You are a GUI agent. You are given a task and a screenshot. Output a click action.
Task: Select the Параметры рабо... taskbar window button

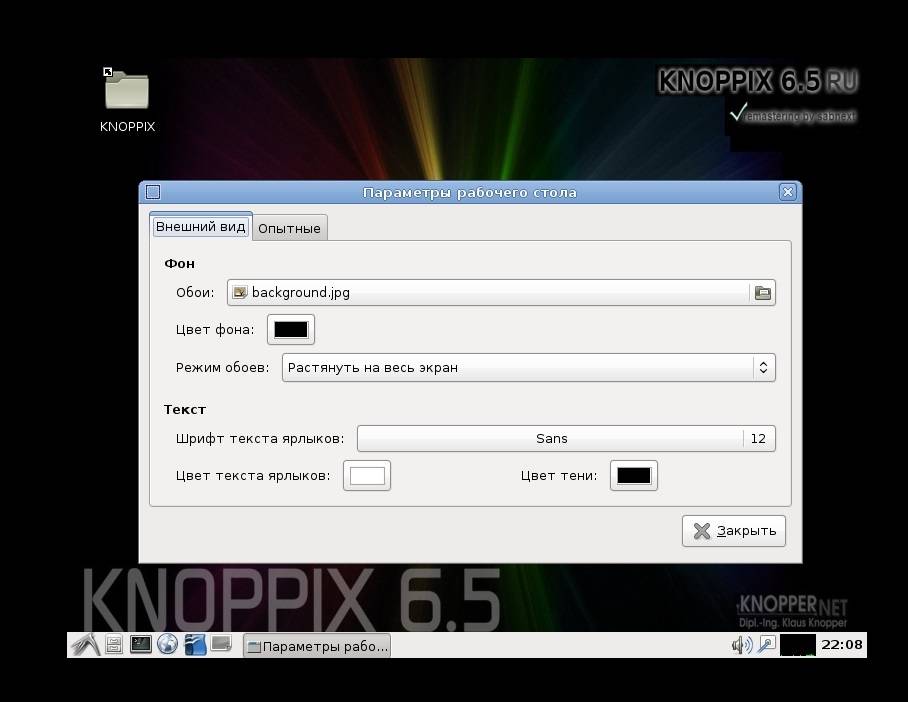point(317,646)
